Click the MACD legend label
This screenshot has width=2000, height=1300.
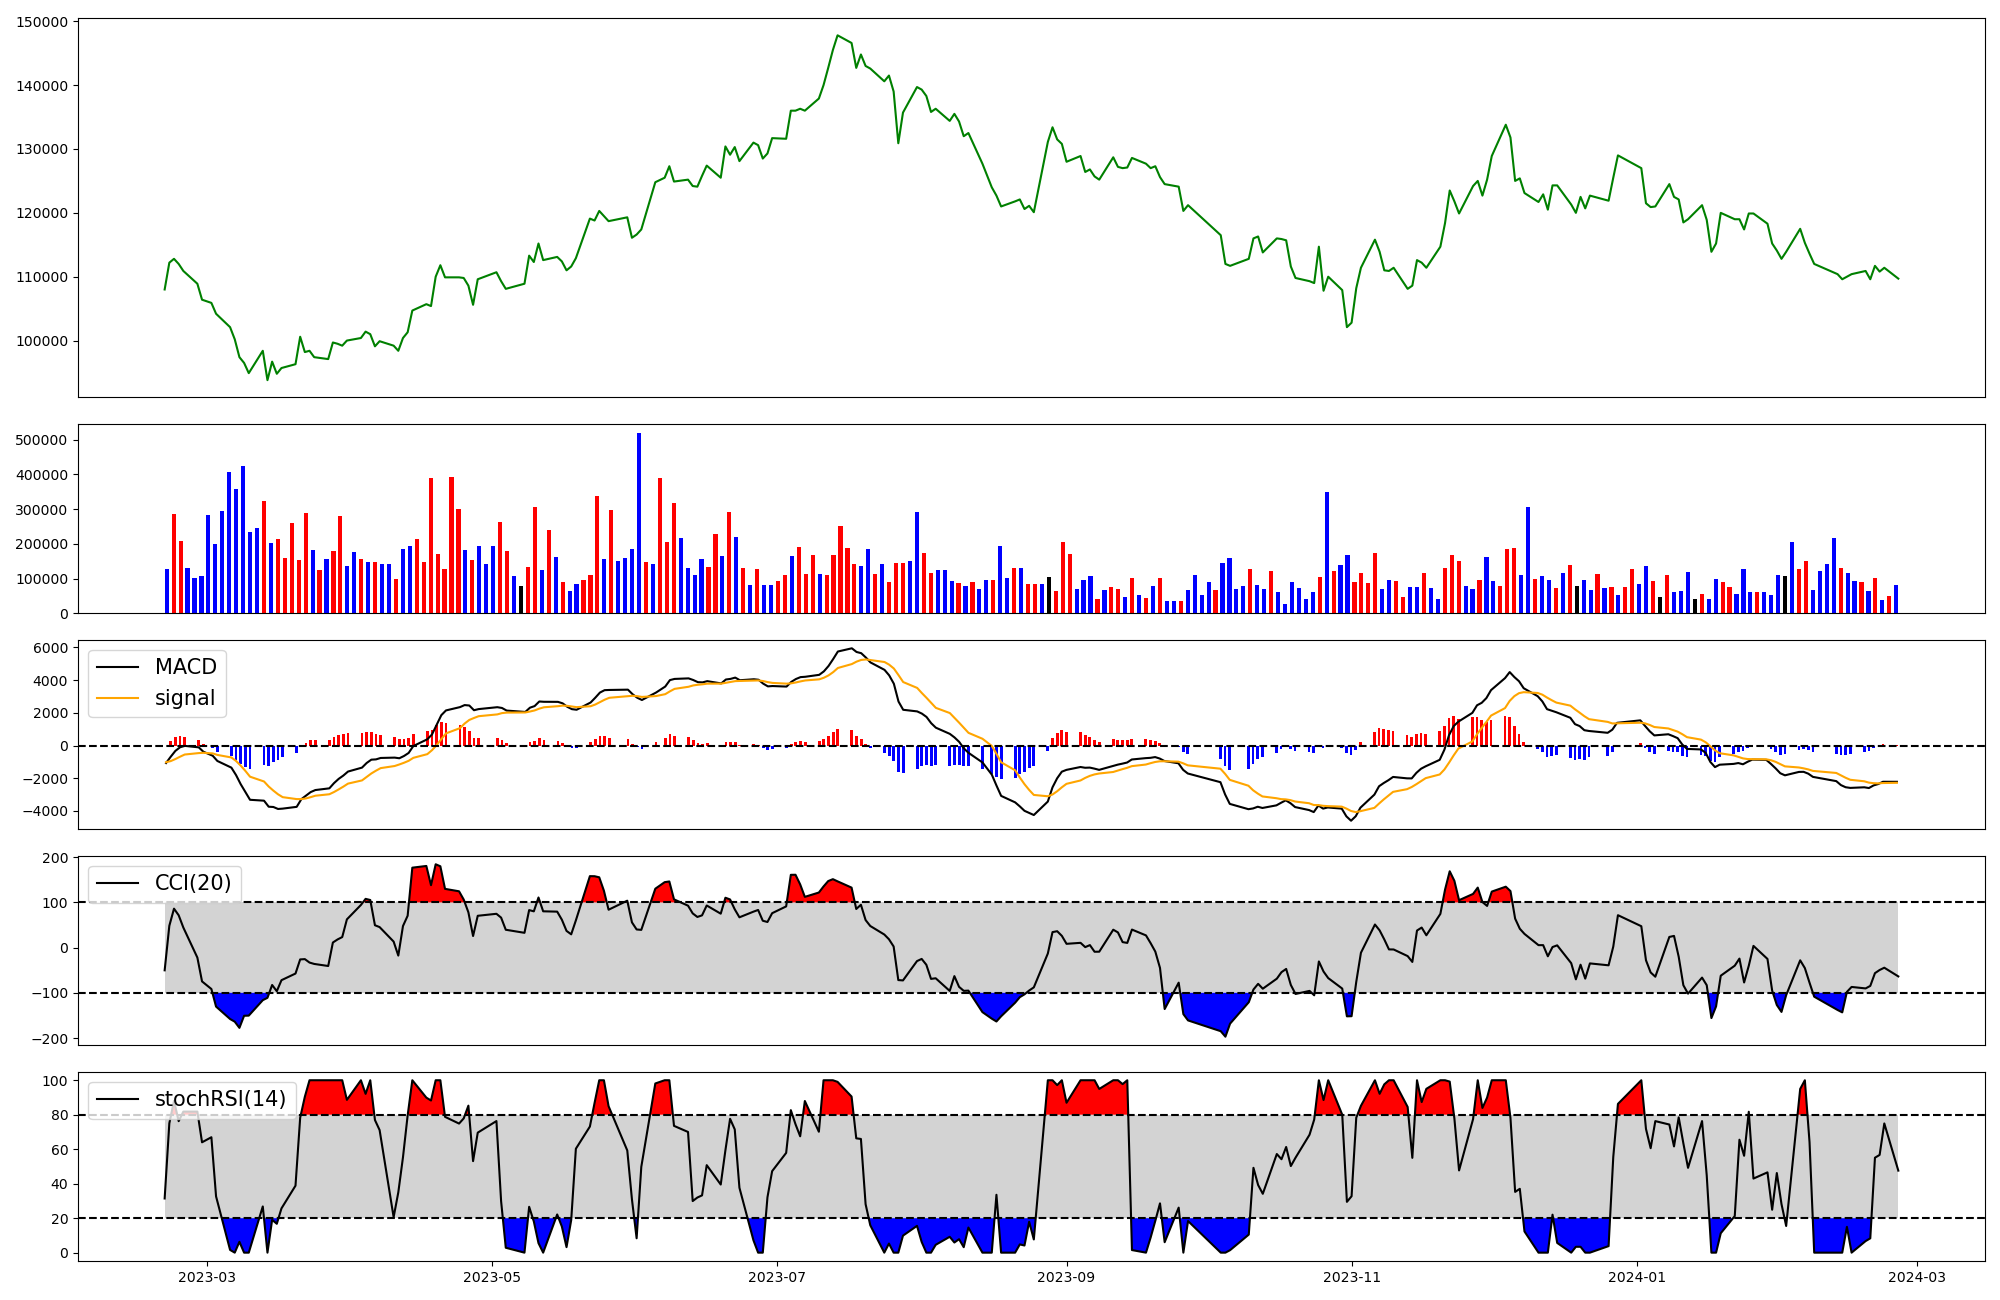(185, 667)
